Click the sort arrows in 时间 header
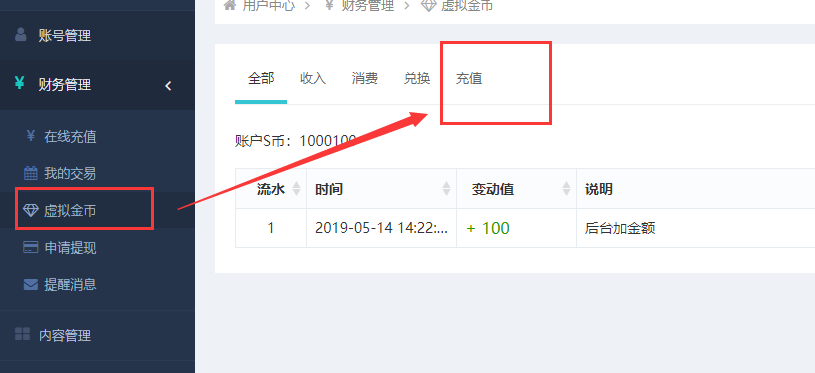This screenshot has height=373, width=815. click(x=446, y=189)
